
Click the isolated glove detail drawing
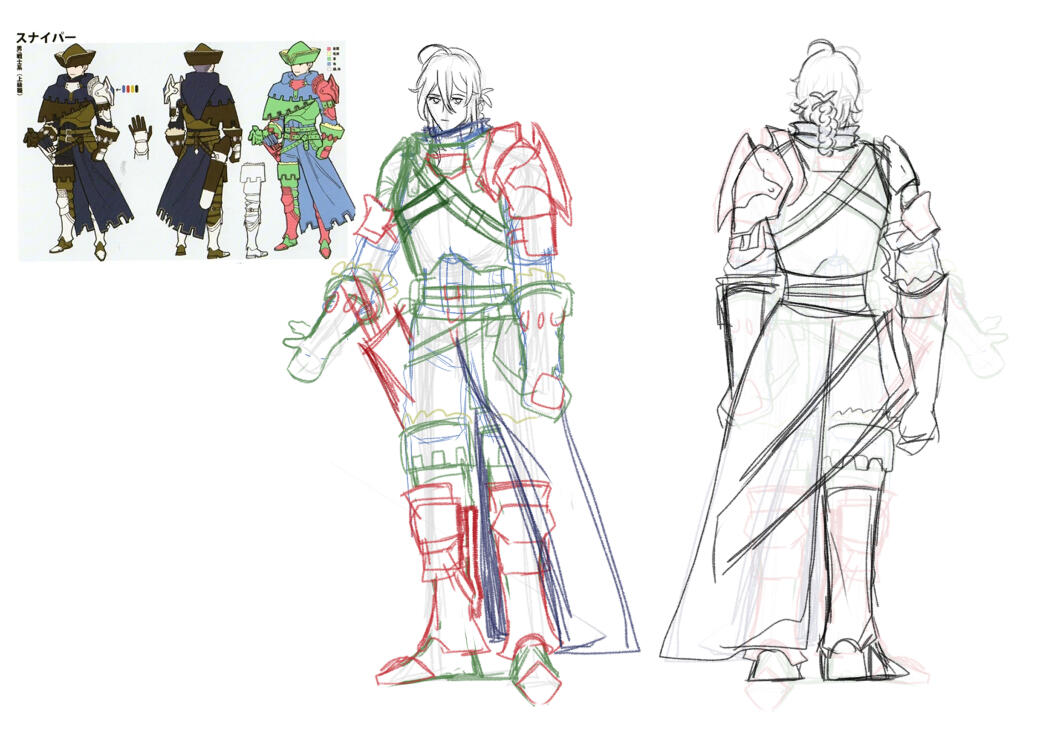[138, 130]
